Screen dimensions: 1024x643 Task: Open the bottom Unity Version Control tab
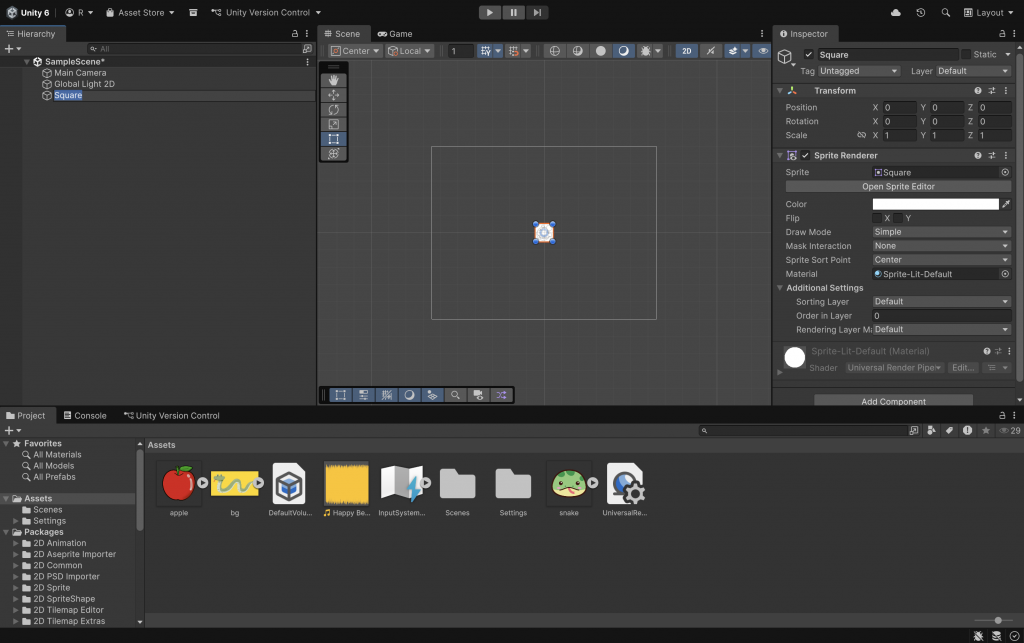tap(172, 416)
